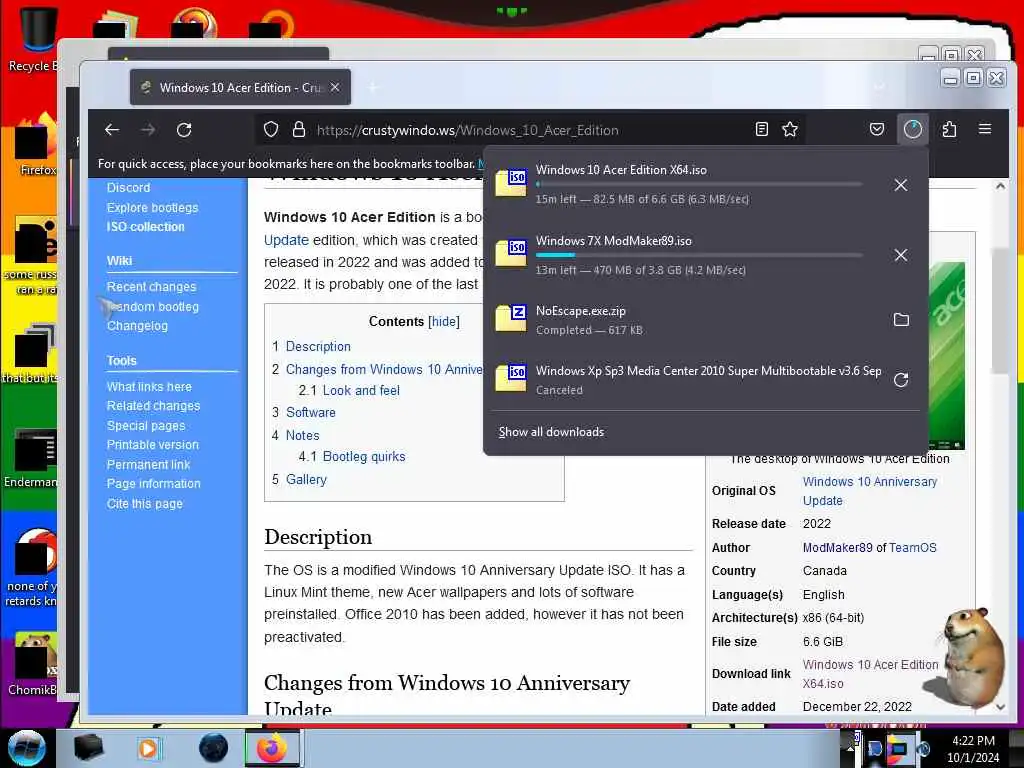
Task: Open the tracking protection shield icon
Action: point(271,129)
